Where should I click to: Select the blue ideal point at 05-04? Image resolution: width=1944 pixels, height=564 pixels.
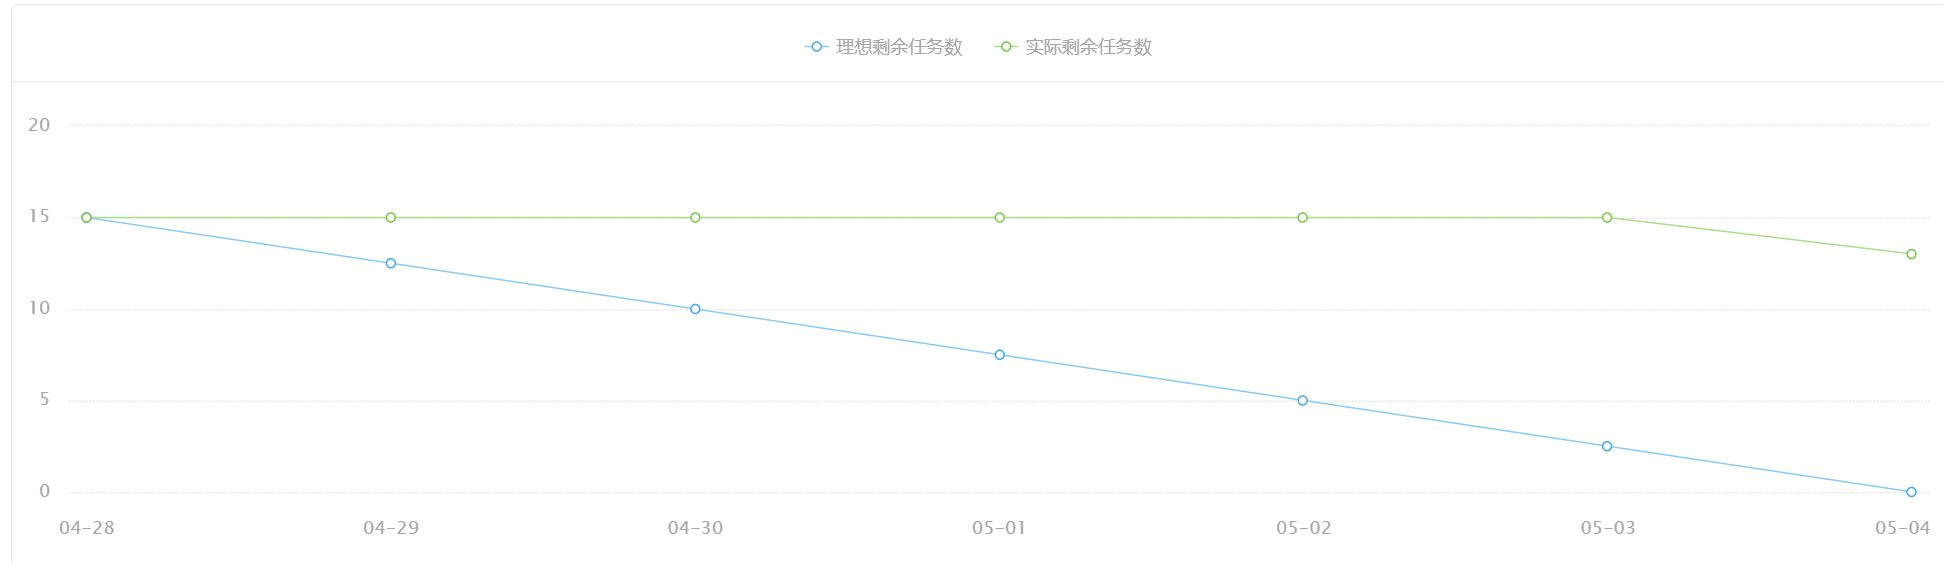click(1911, 492)
